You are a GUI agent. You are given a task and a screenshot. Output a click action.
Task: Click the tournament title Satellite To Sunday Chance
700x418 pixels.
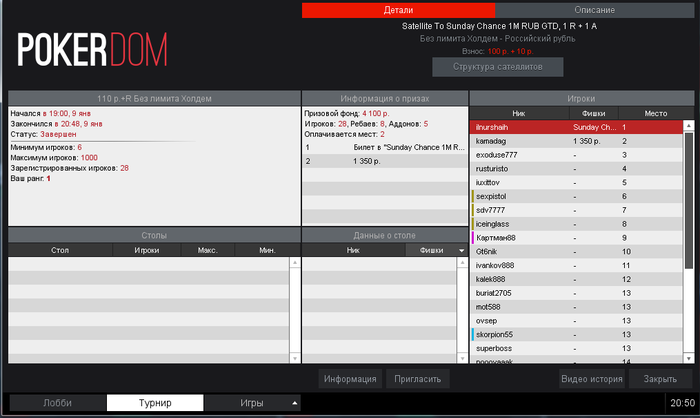point(499,26)
